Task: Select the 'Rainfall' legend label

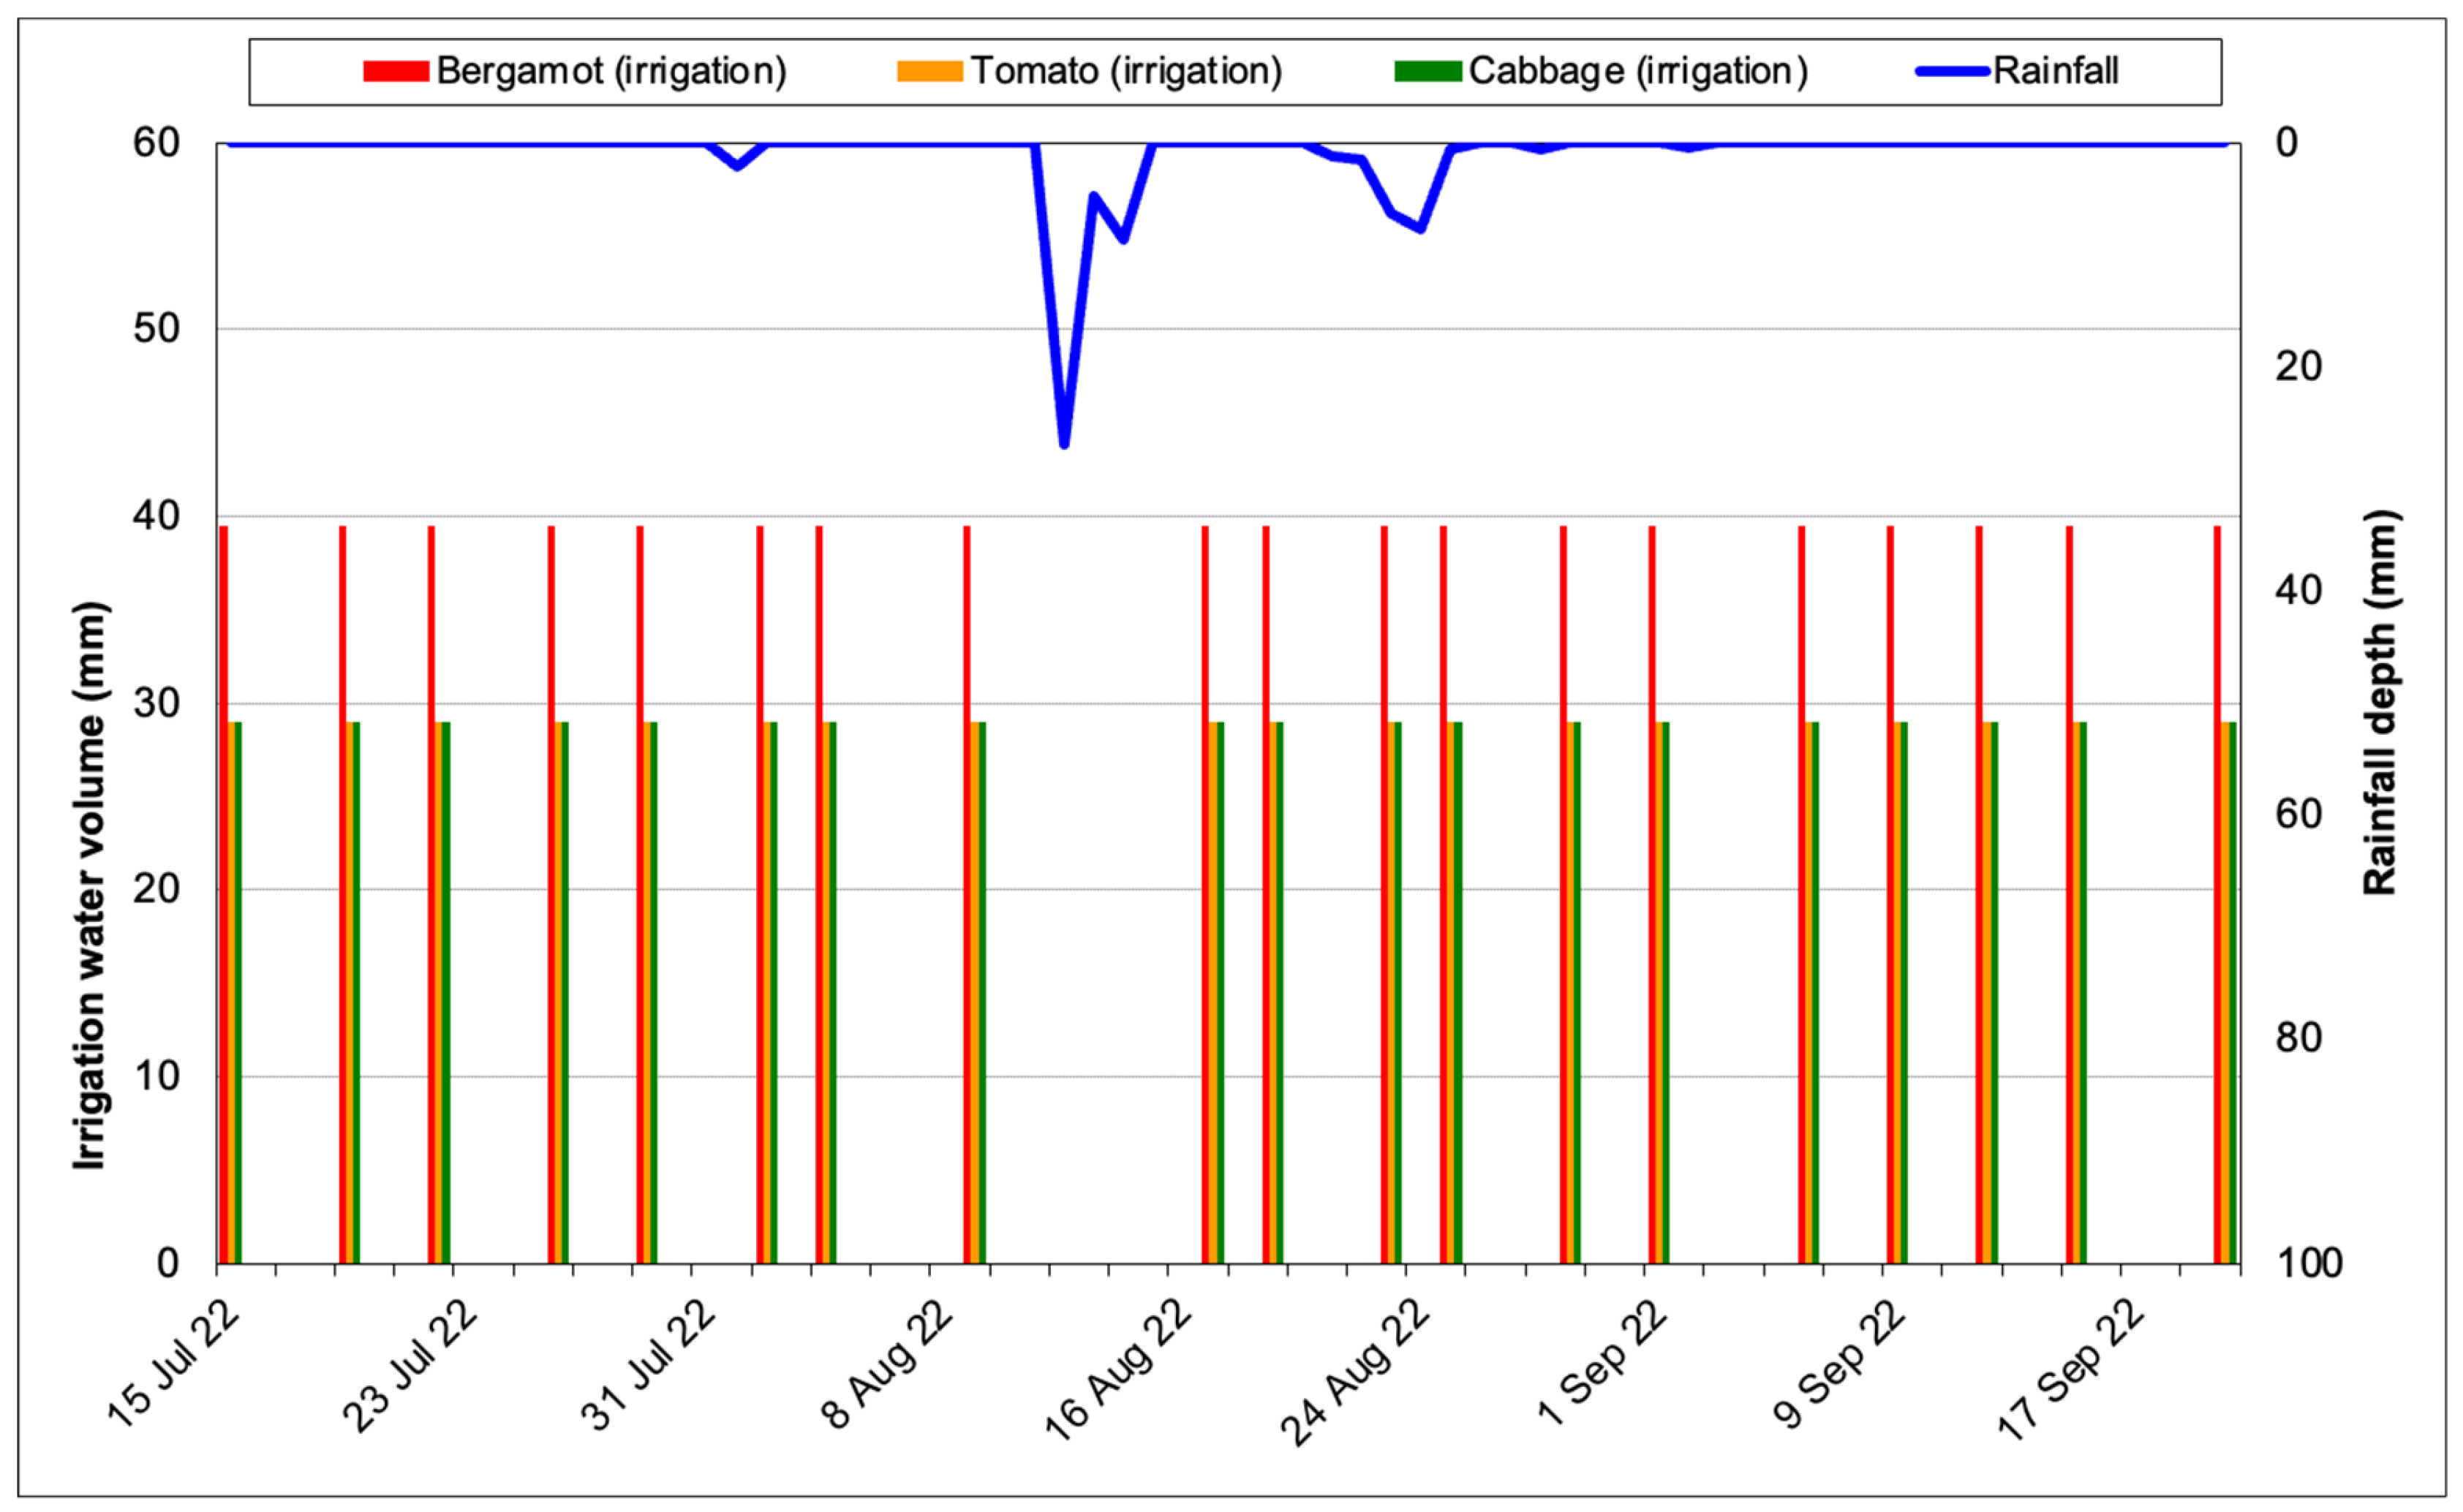Action: (2056, 71)
